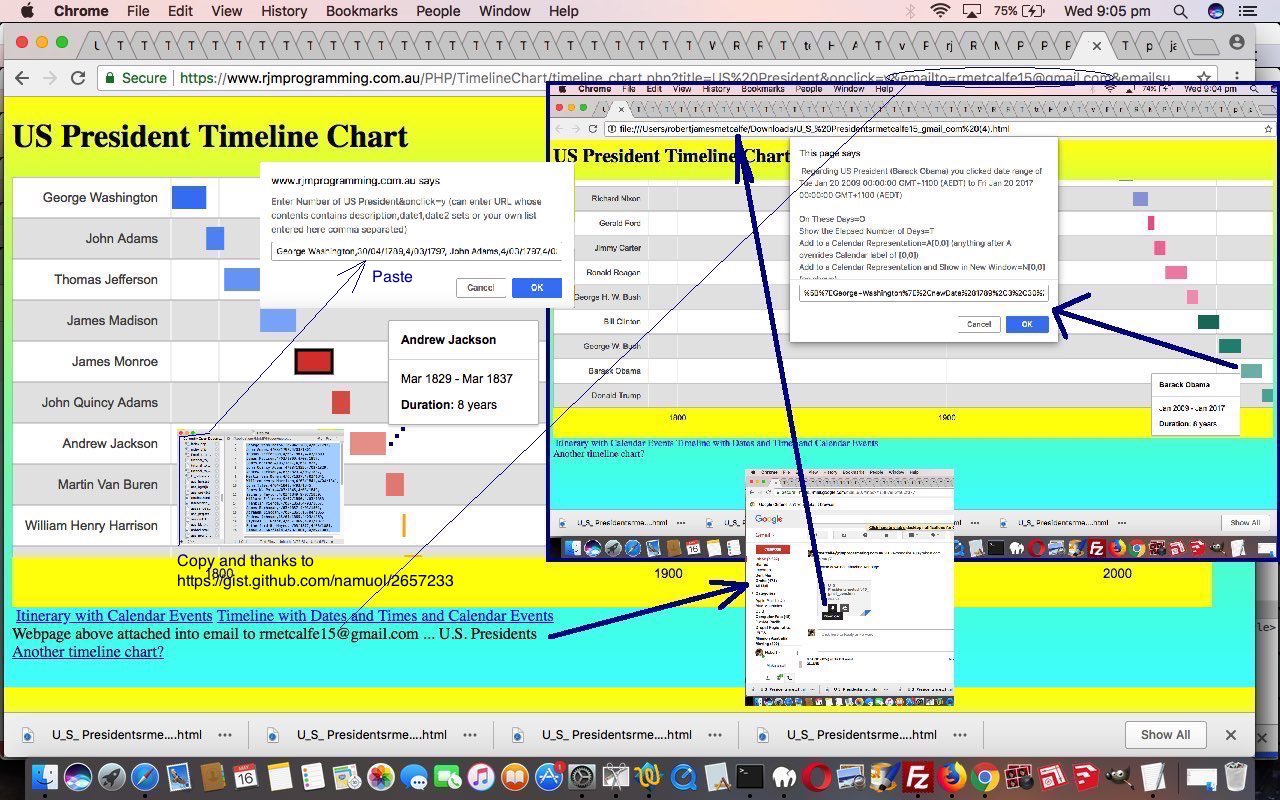The image size is (1280, 800).
Task: Open the Trash in the Dock
Action: [1236, 776]
